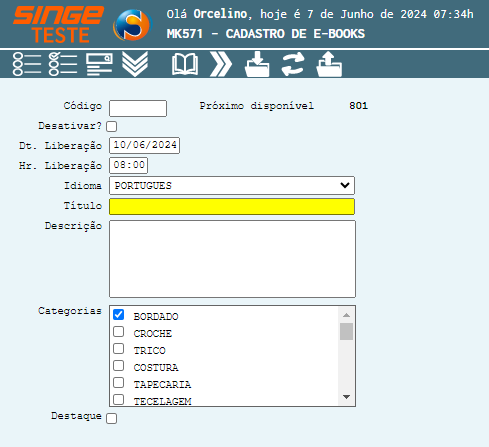Image resolution: width=489 pixels, height=447 pixels.
Task: Click the refresh arrows icon
Action: (293, 64)
